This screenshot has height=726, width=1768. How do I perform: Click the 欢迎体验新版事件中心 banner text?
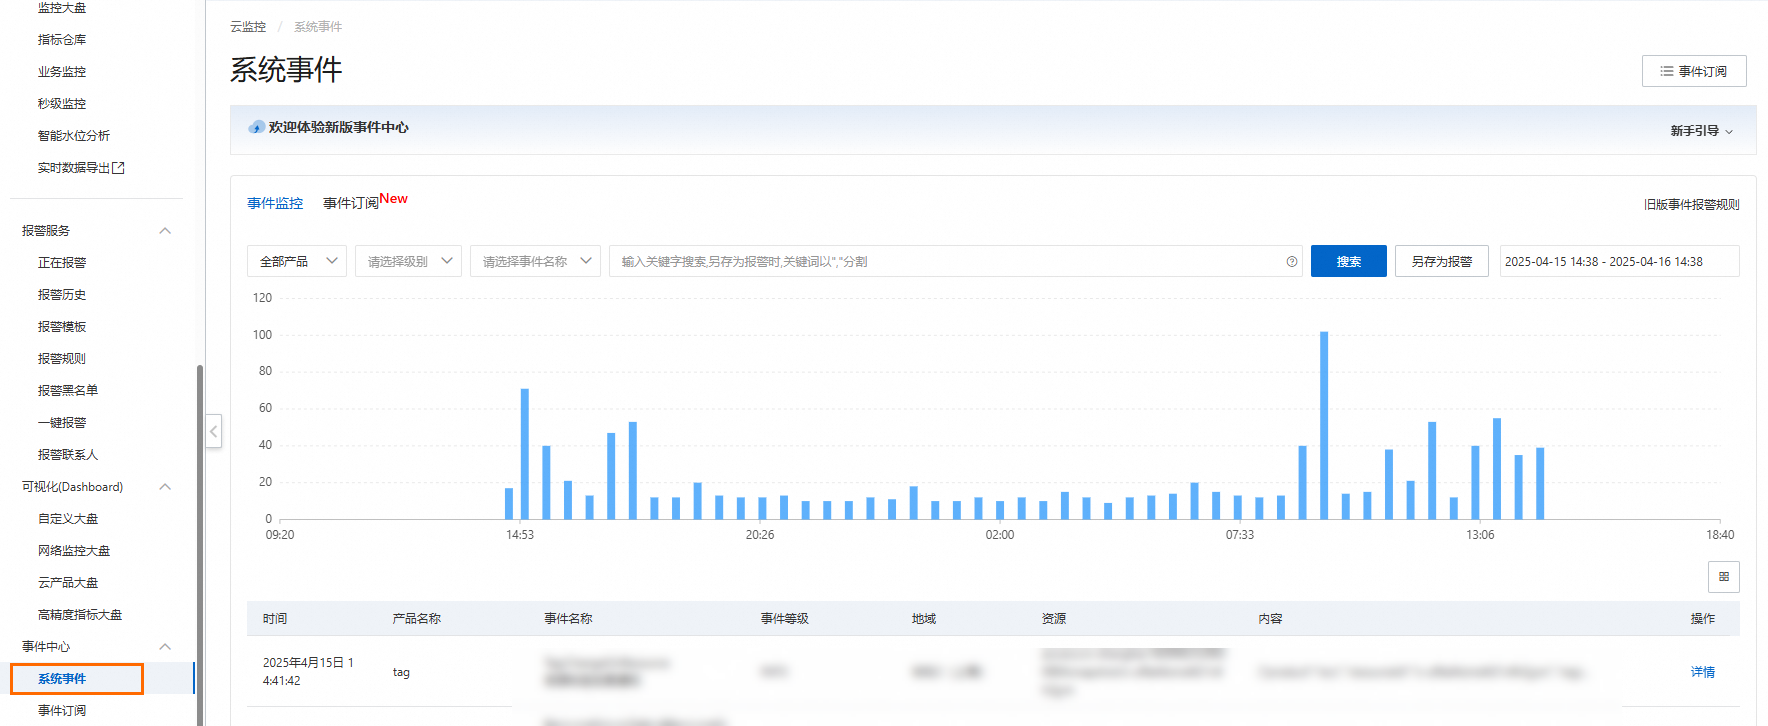(x=338, y=128)
